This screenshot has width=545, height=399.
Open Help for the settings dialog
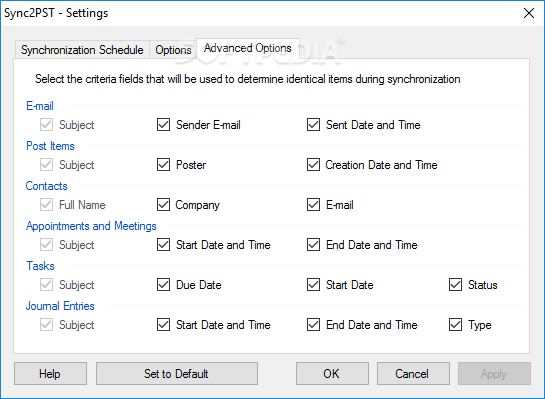pos(50,374)
